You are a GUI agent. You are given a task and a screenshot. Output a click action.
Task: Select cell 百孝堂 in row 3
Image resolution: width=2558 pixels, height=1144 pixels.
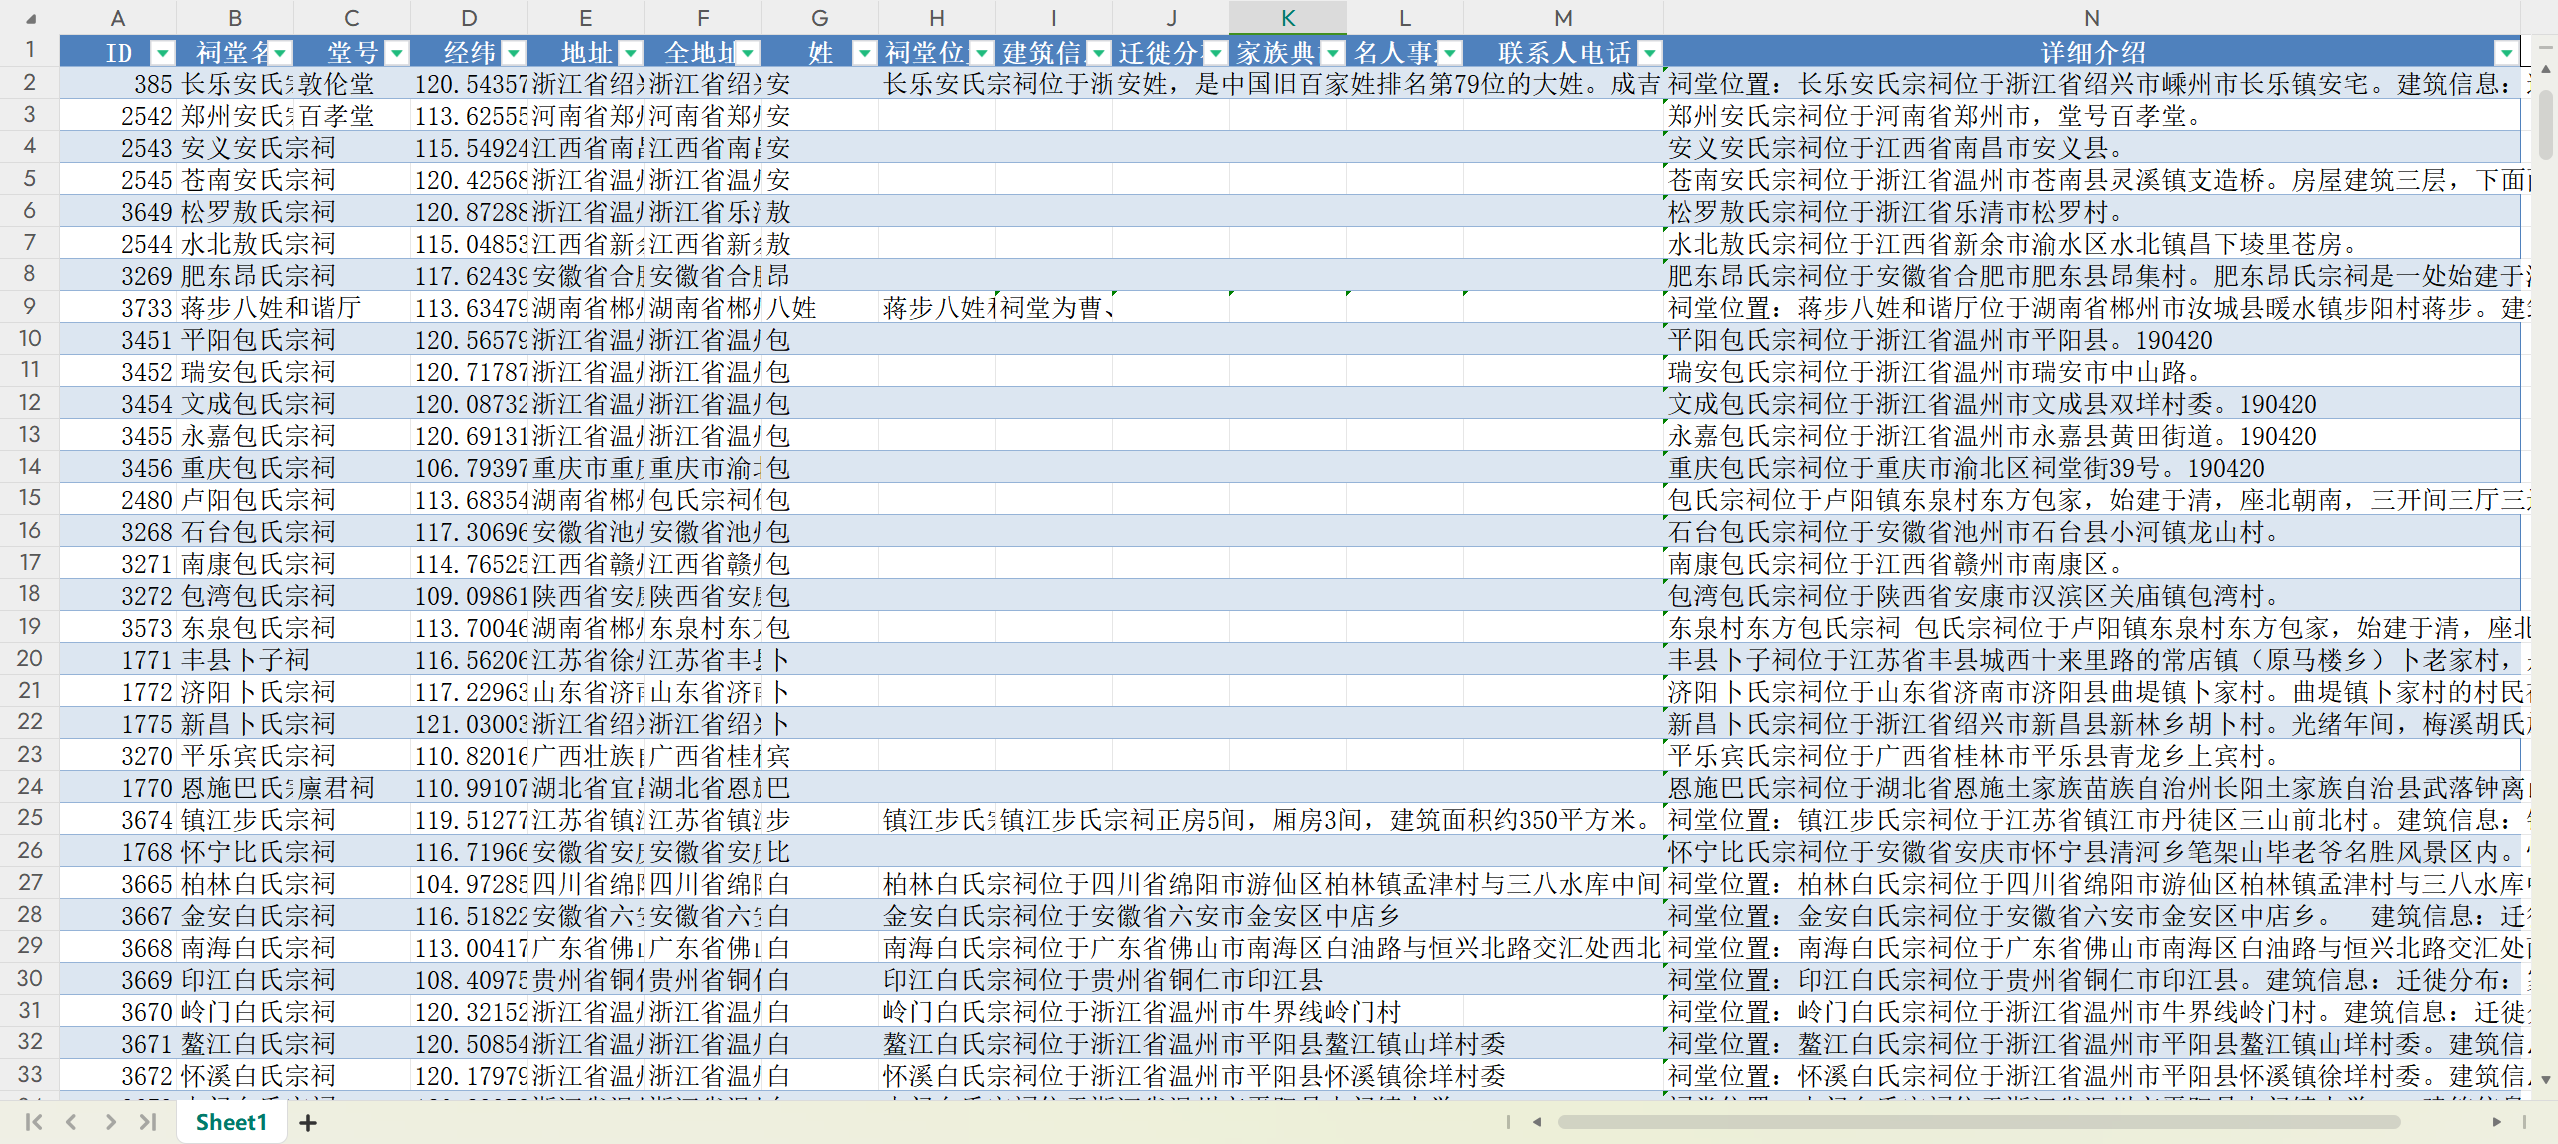point(352,116)
